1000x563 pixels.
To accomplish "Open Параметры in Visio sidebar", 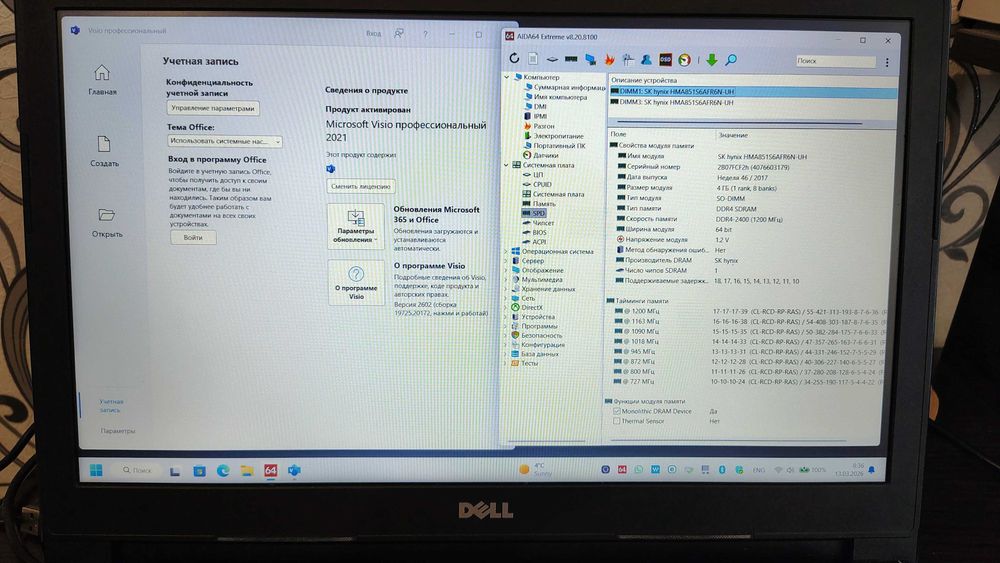I will [x=117, y=431].
